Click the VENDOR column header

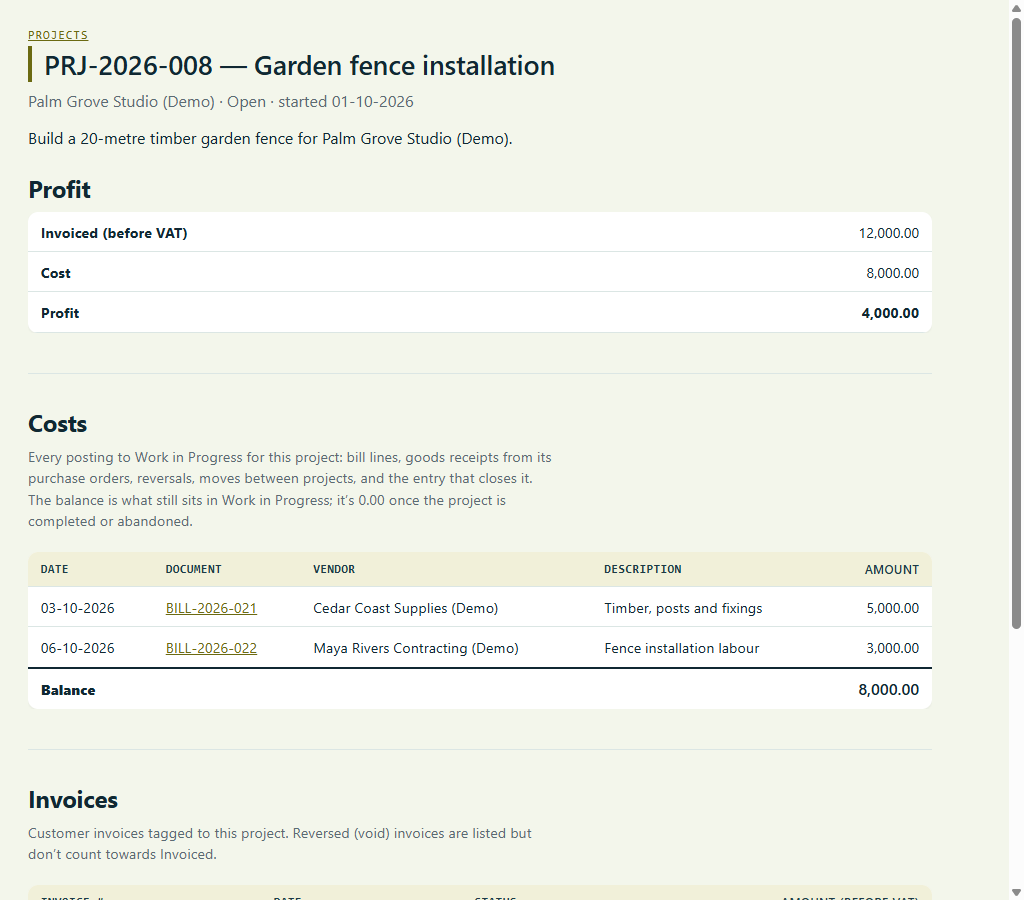pos(334,570)
